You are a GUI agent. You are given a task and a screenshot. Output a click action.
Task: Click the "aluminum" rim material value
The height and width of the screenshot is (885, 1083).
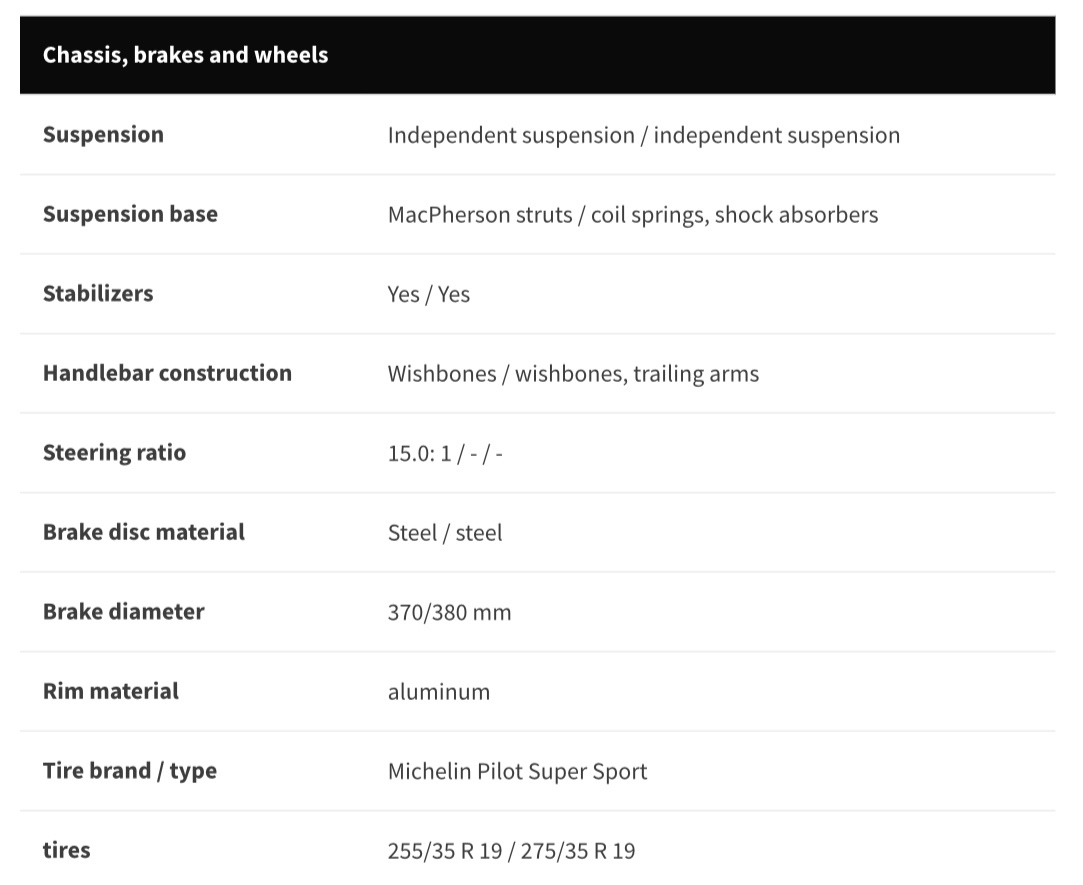click(439, 692)
